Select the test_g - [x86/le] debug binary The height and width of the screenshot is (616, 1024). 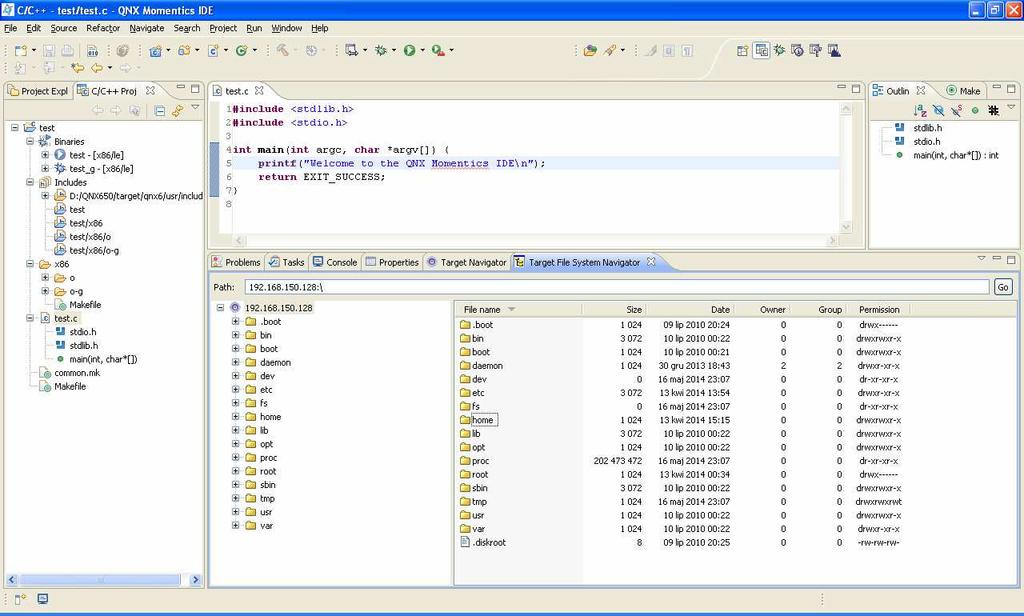(x=101, y=169)
